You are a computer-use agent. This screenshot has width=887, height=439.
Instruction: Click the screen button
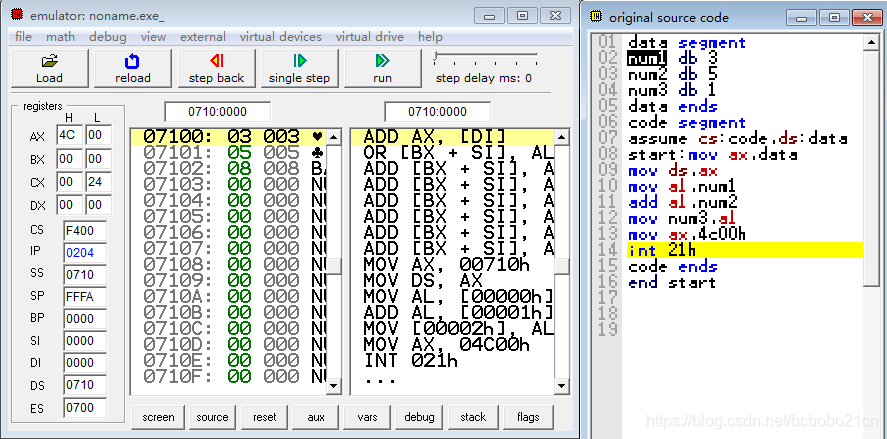click(x=158, y=418)
